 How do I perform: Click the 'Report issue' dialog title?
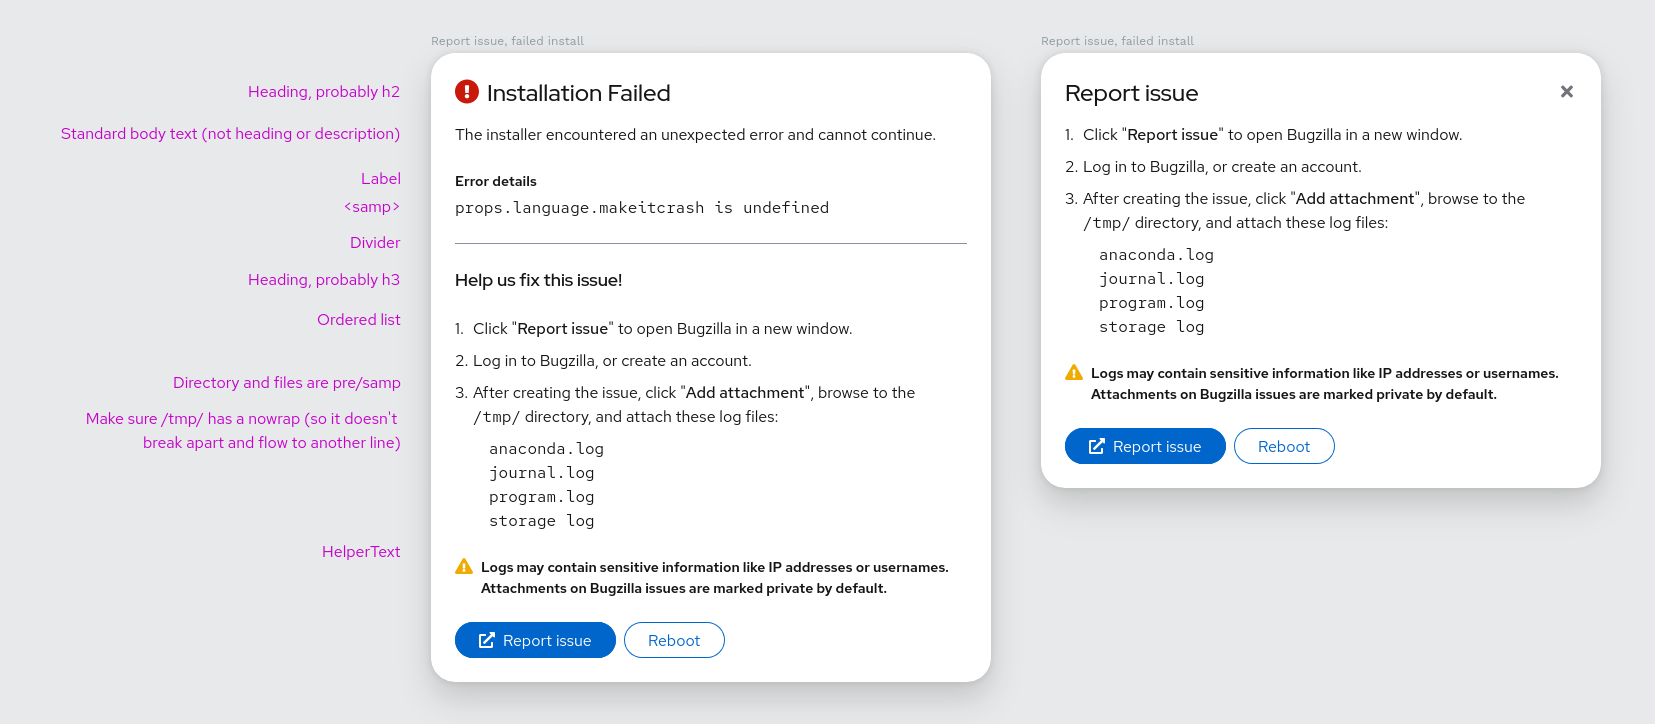click(1131, 93)
